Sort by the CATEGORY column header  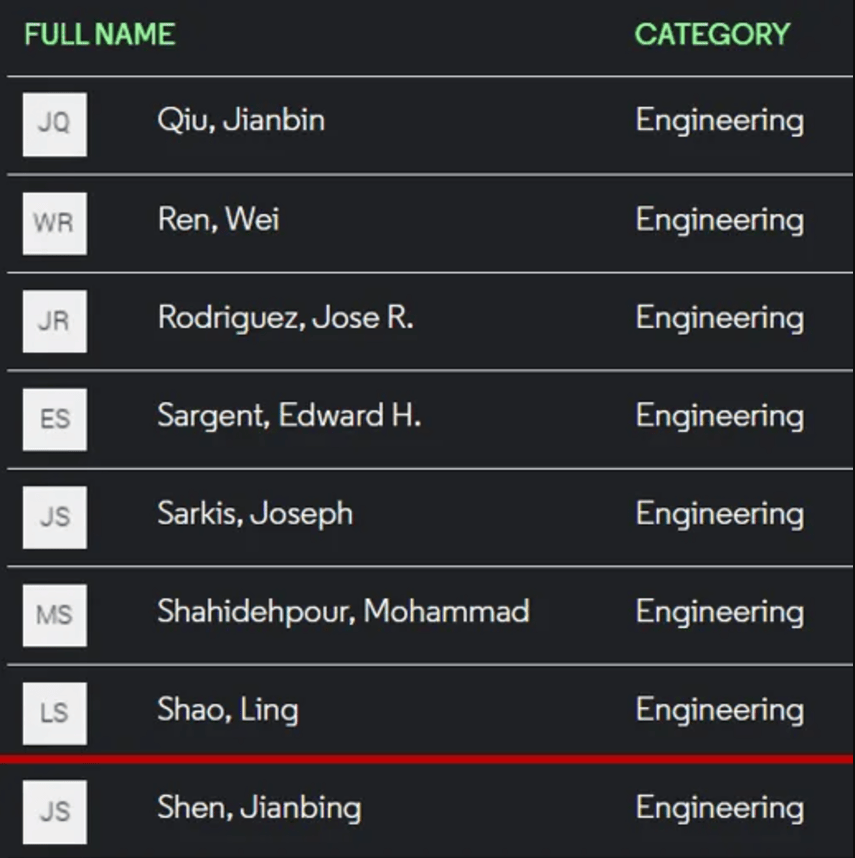[711, 35]
